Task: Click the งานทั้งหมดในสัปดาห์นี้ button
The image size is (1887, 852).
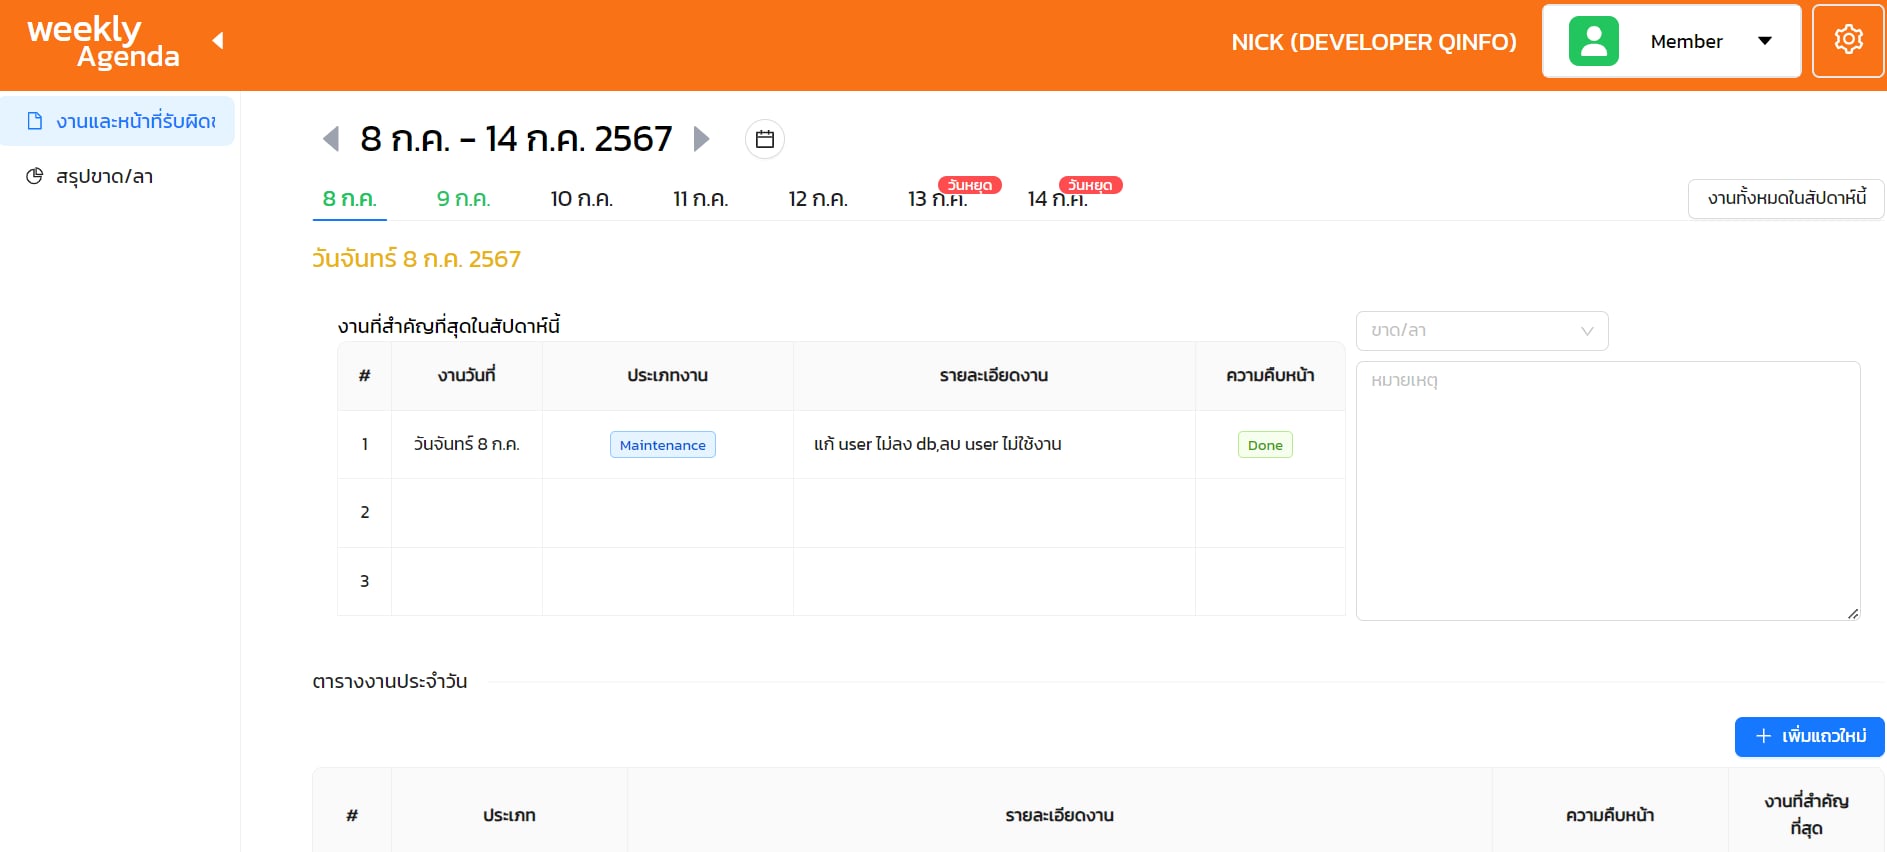Action: pos(1786,198)
